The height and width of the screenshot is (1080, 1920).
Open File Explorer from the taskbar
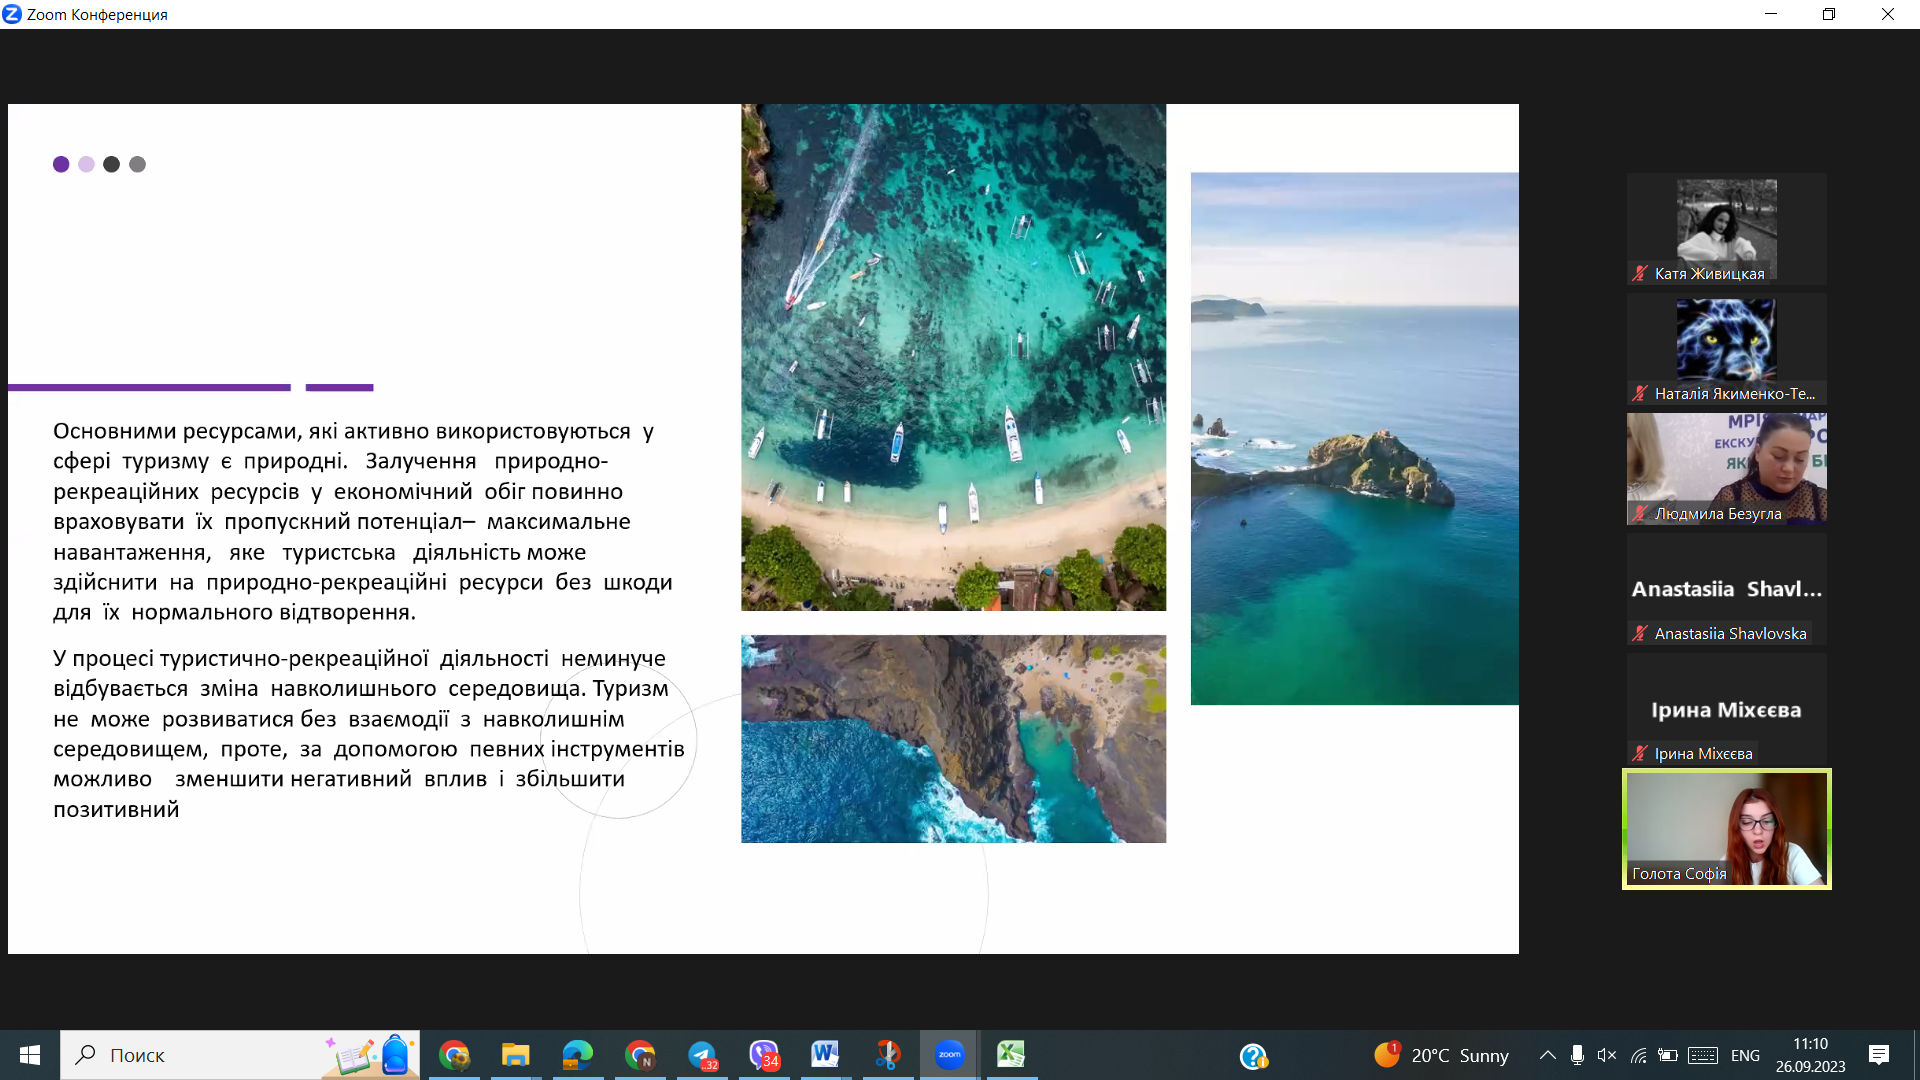tap(515, 1055)
